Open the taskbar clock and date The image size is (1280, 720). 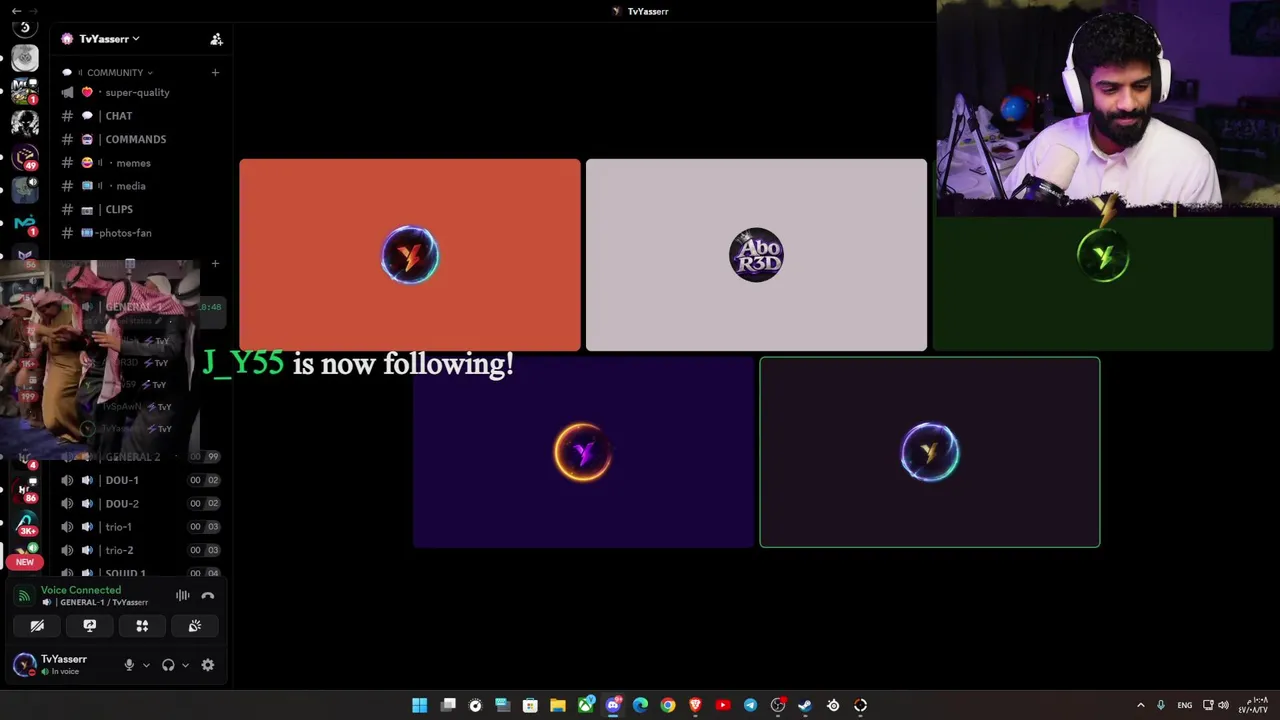tap(1254, 705)
